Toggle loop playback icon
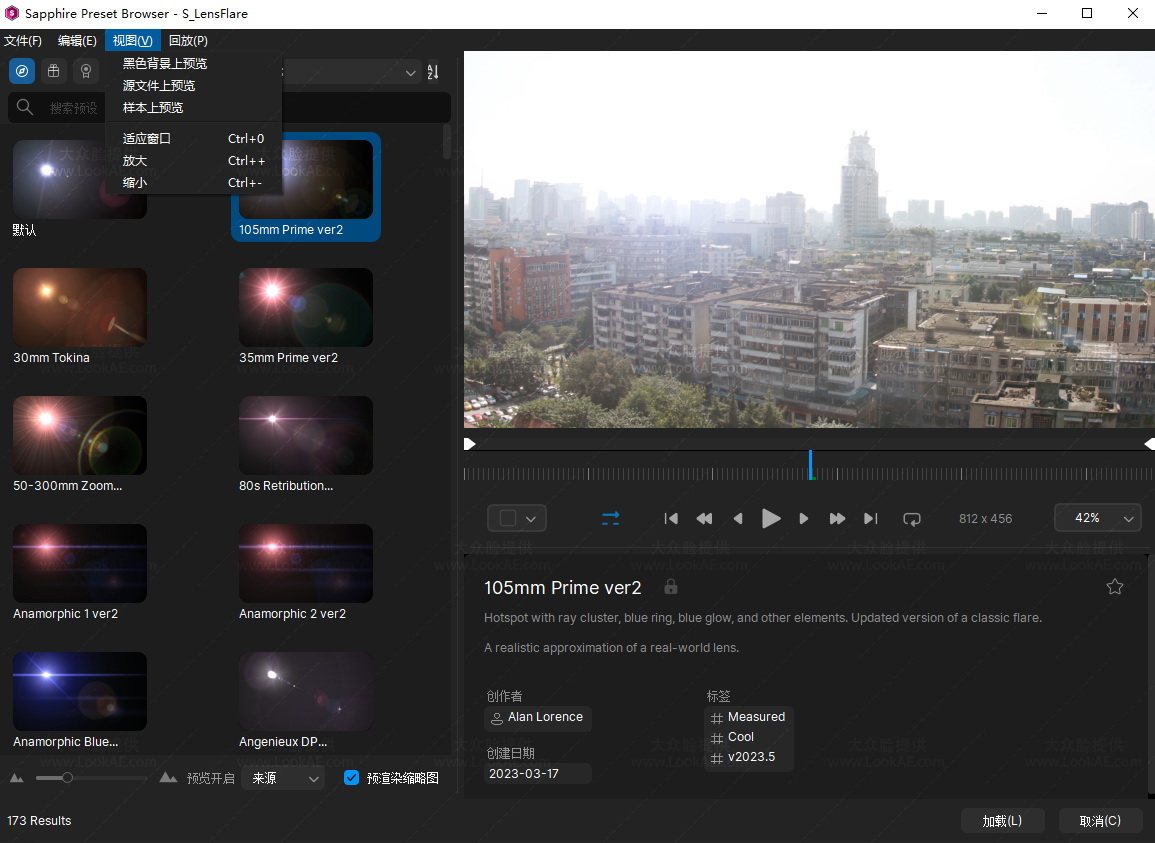The width and height of the screenshot is (1155, 843). [x=911, y=519]
